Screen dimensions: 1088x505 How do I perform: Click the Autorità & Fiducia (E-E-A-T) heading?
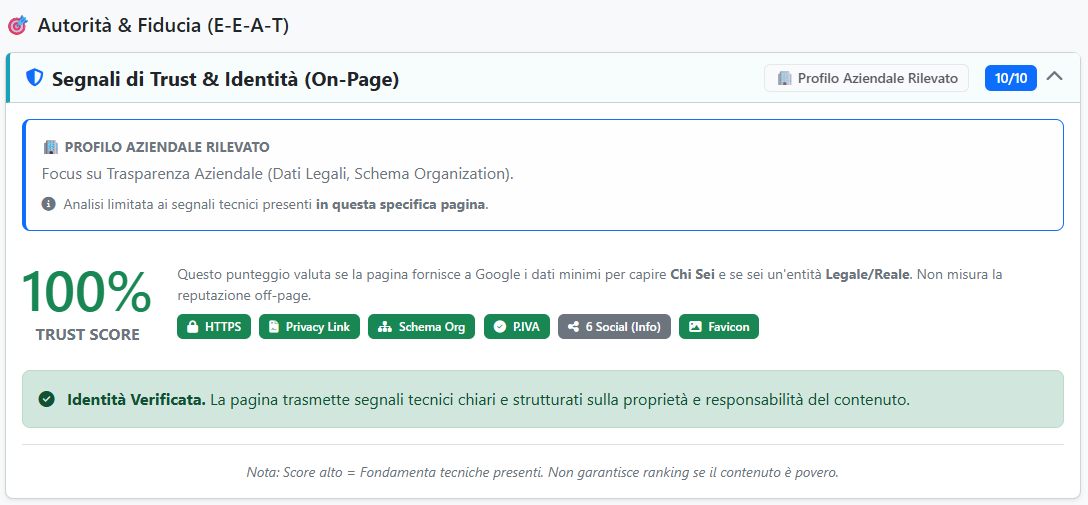coord(163,26)
